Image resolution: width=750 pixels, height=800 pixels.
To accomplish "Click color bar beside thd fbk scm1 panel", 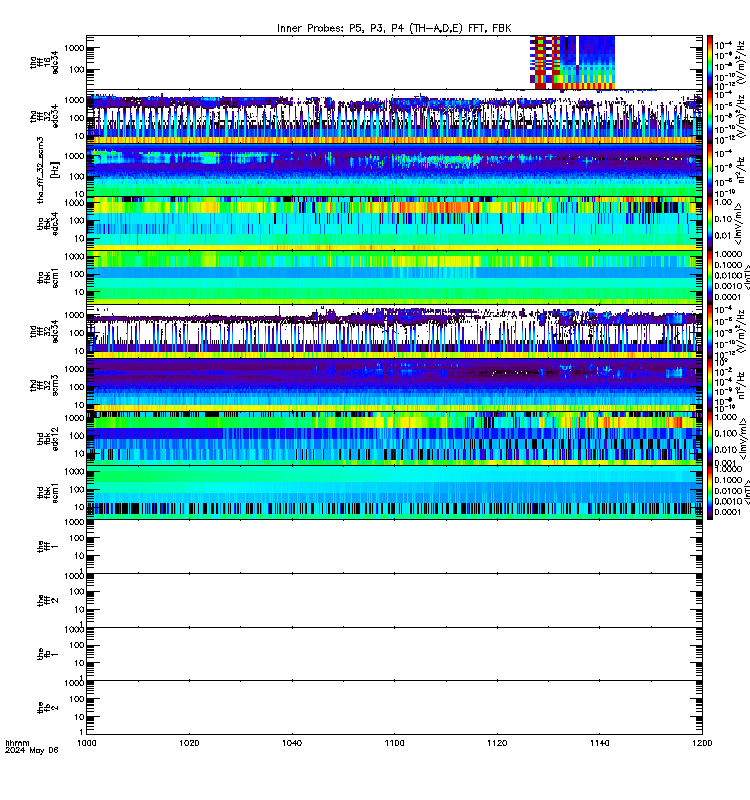I will 710,493.
